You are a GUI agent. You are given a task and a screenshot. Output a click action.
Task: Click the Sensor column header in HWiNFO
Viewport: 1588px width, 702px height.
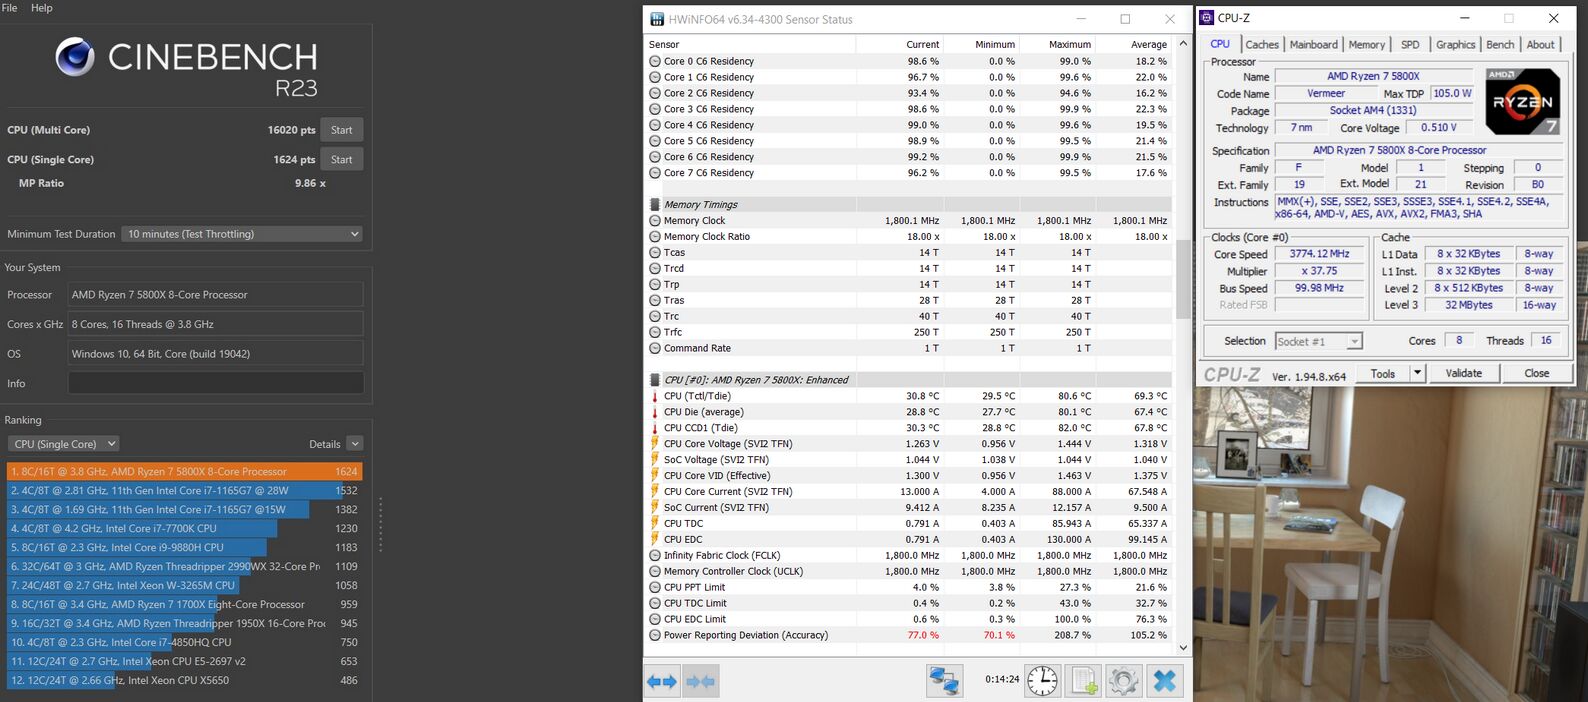pos(750,44)
